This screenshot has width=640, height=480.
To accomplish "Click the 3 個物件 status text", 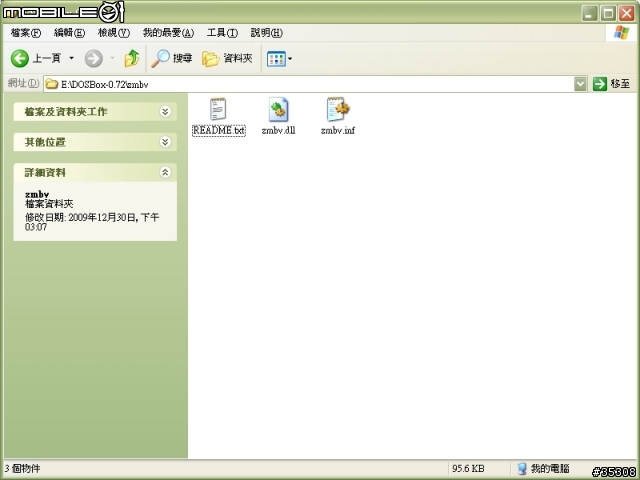I will (22, 468).
